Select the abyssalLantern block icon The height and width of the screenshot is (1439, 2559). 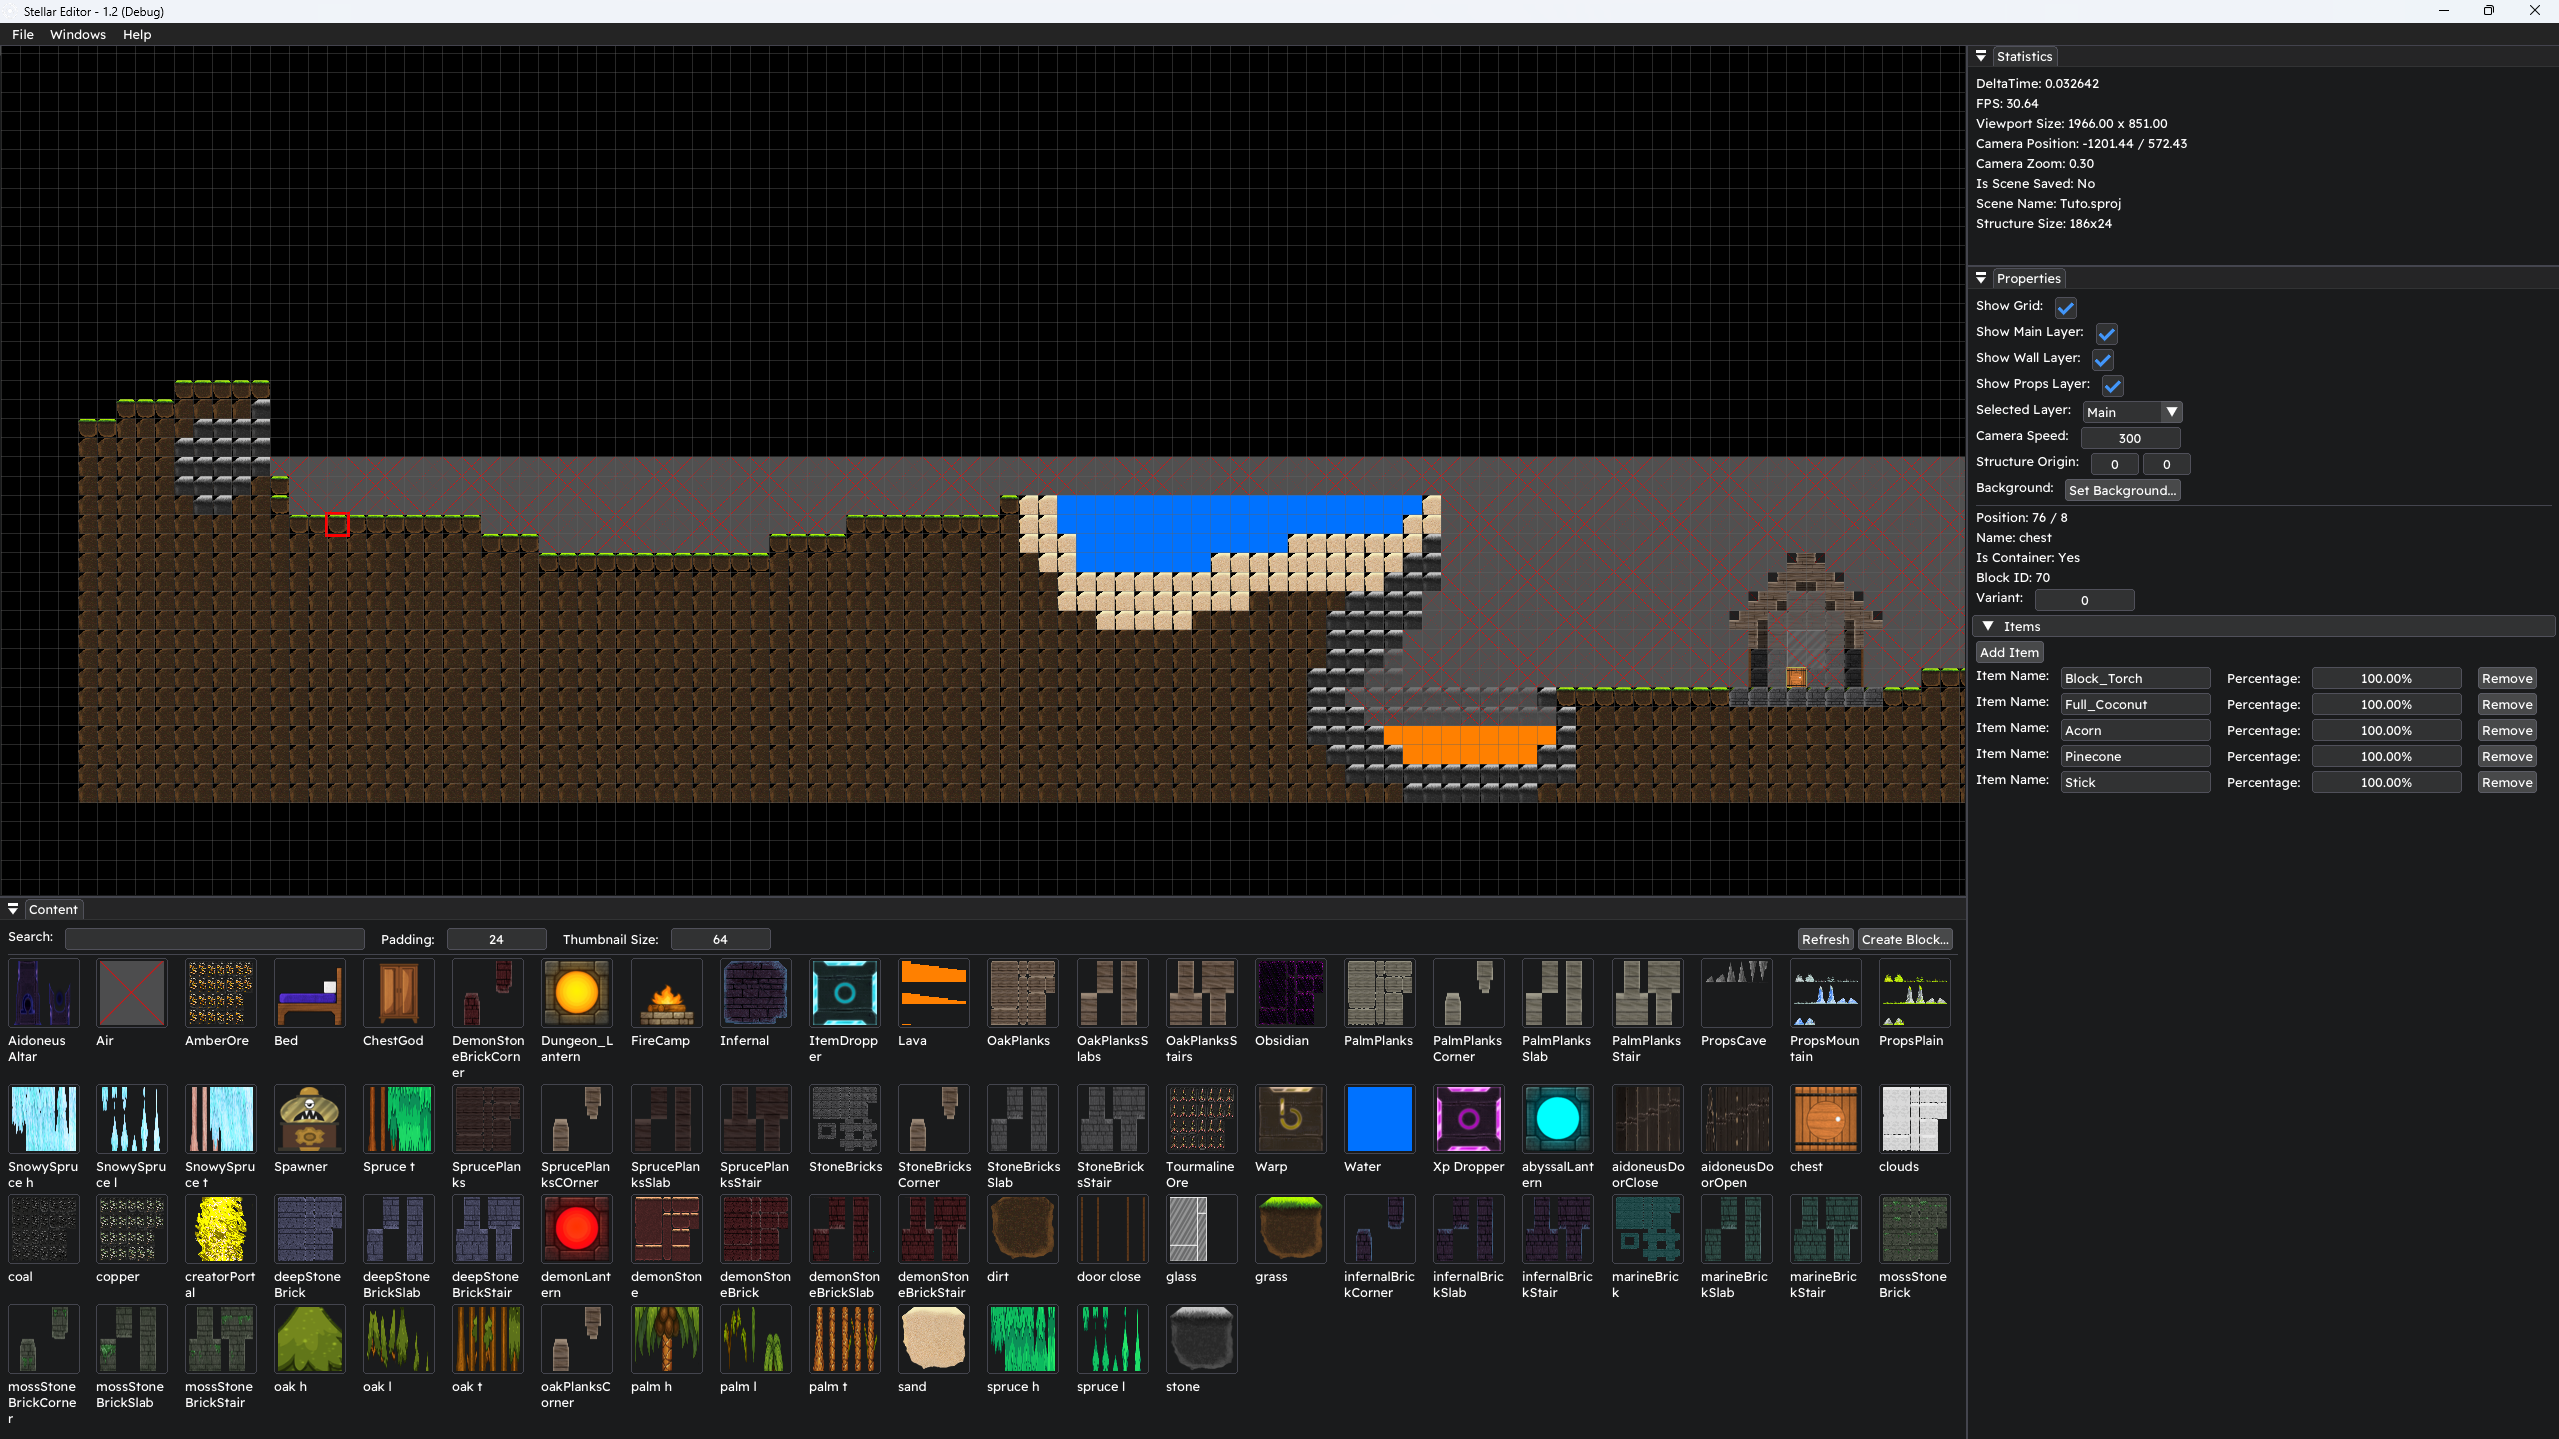coord(1558,1119)
